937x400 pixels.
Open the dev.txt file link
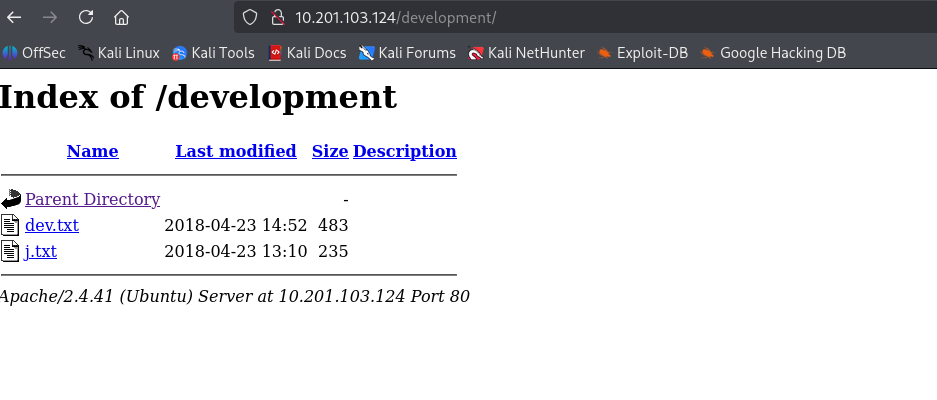(x=52, y=225)
